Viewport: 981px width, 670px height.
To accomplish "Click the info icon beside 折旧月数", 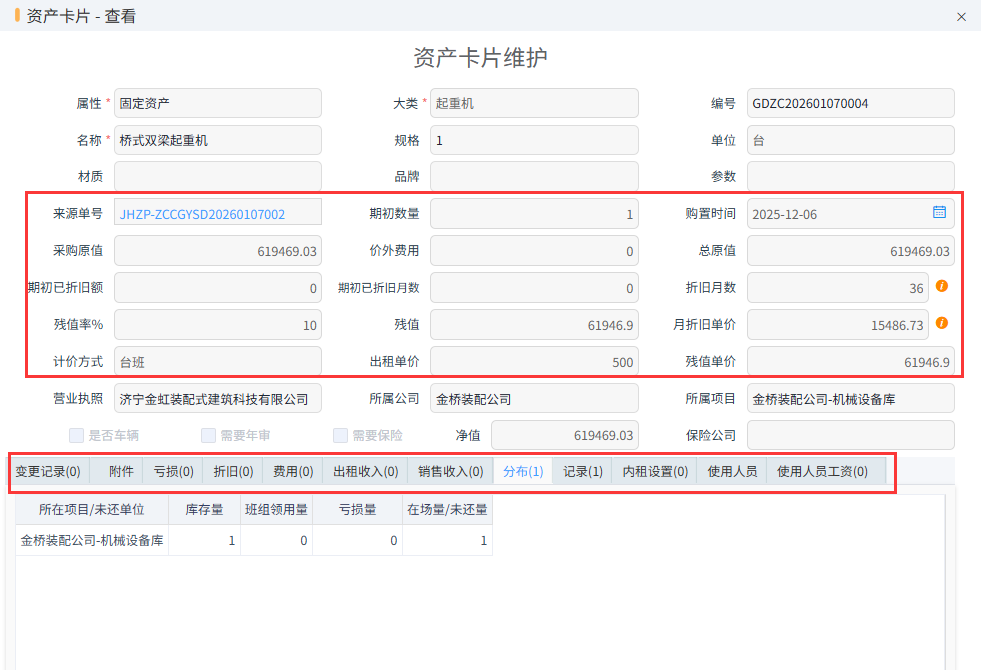I will pyautogui.click(x=940, y=287).
